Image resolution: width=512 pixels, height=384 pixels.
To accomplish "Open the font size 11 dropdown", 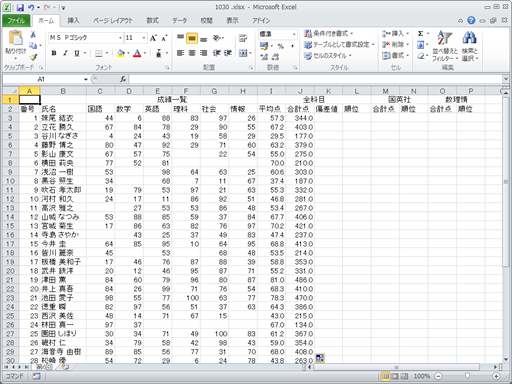I will coord(144,38).
